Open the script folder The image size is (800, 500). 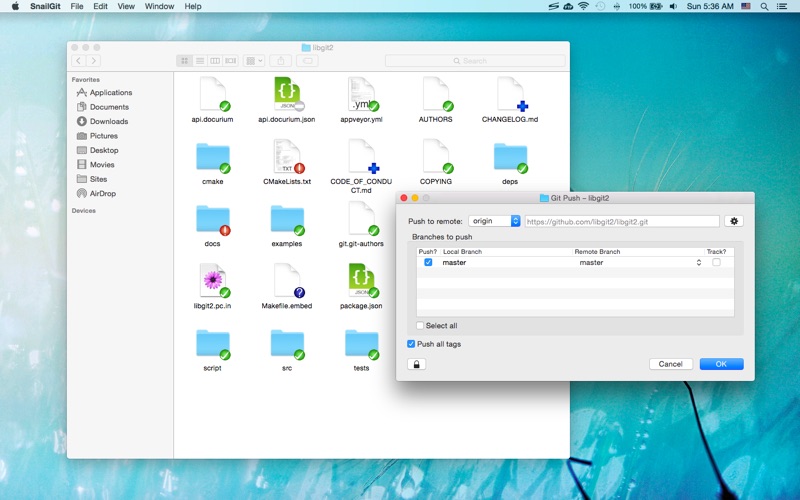[x=213, y=344]
